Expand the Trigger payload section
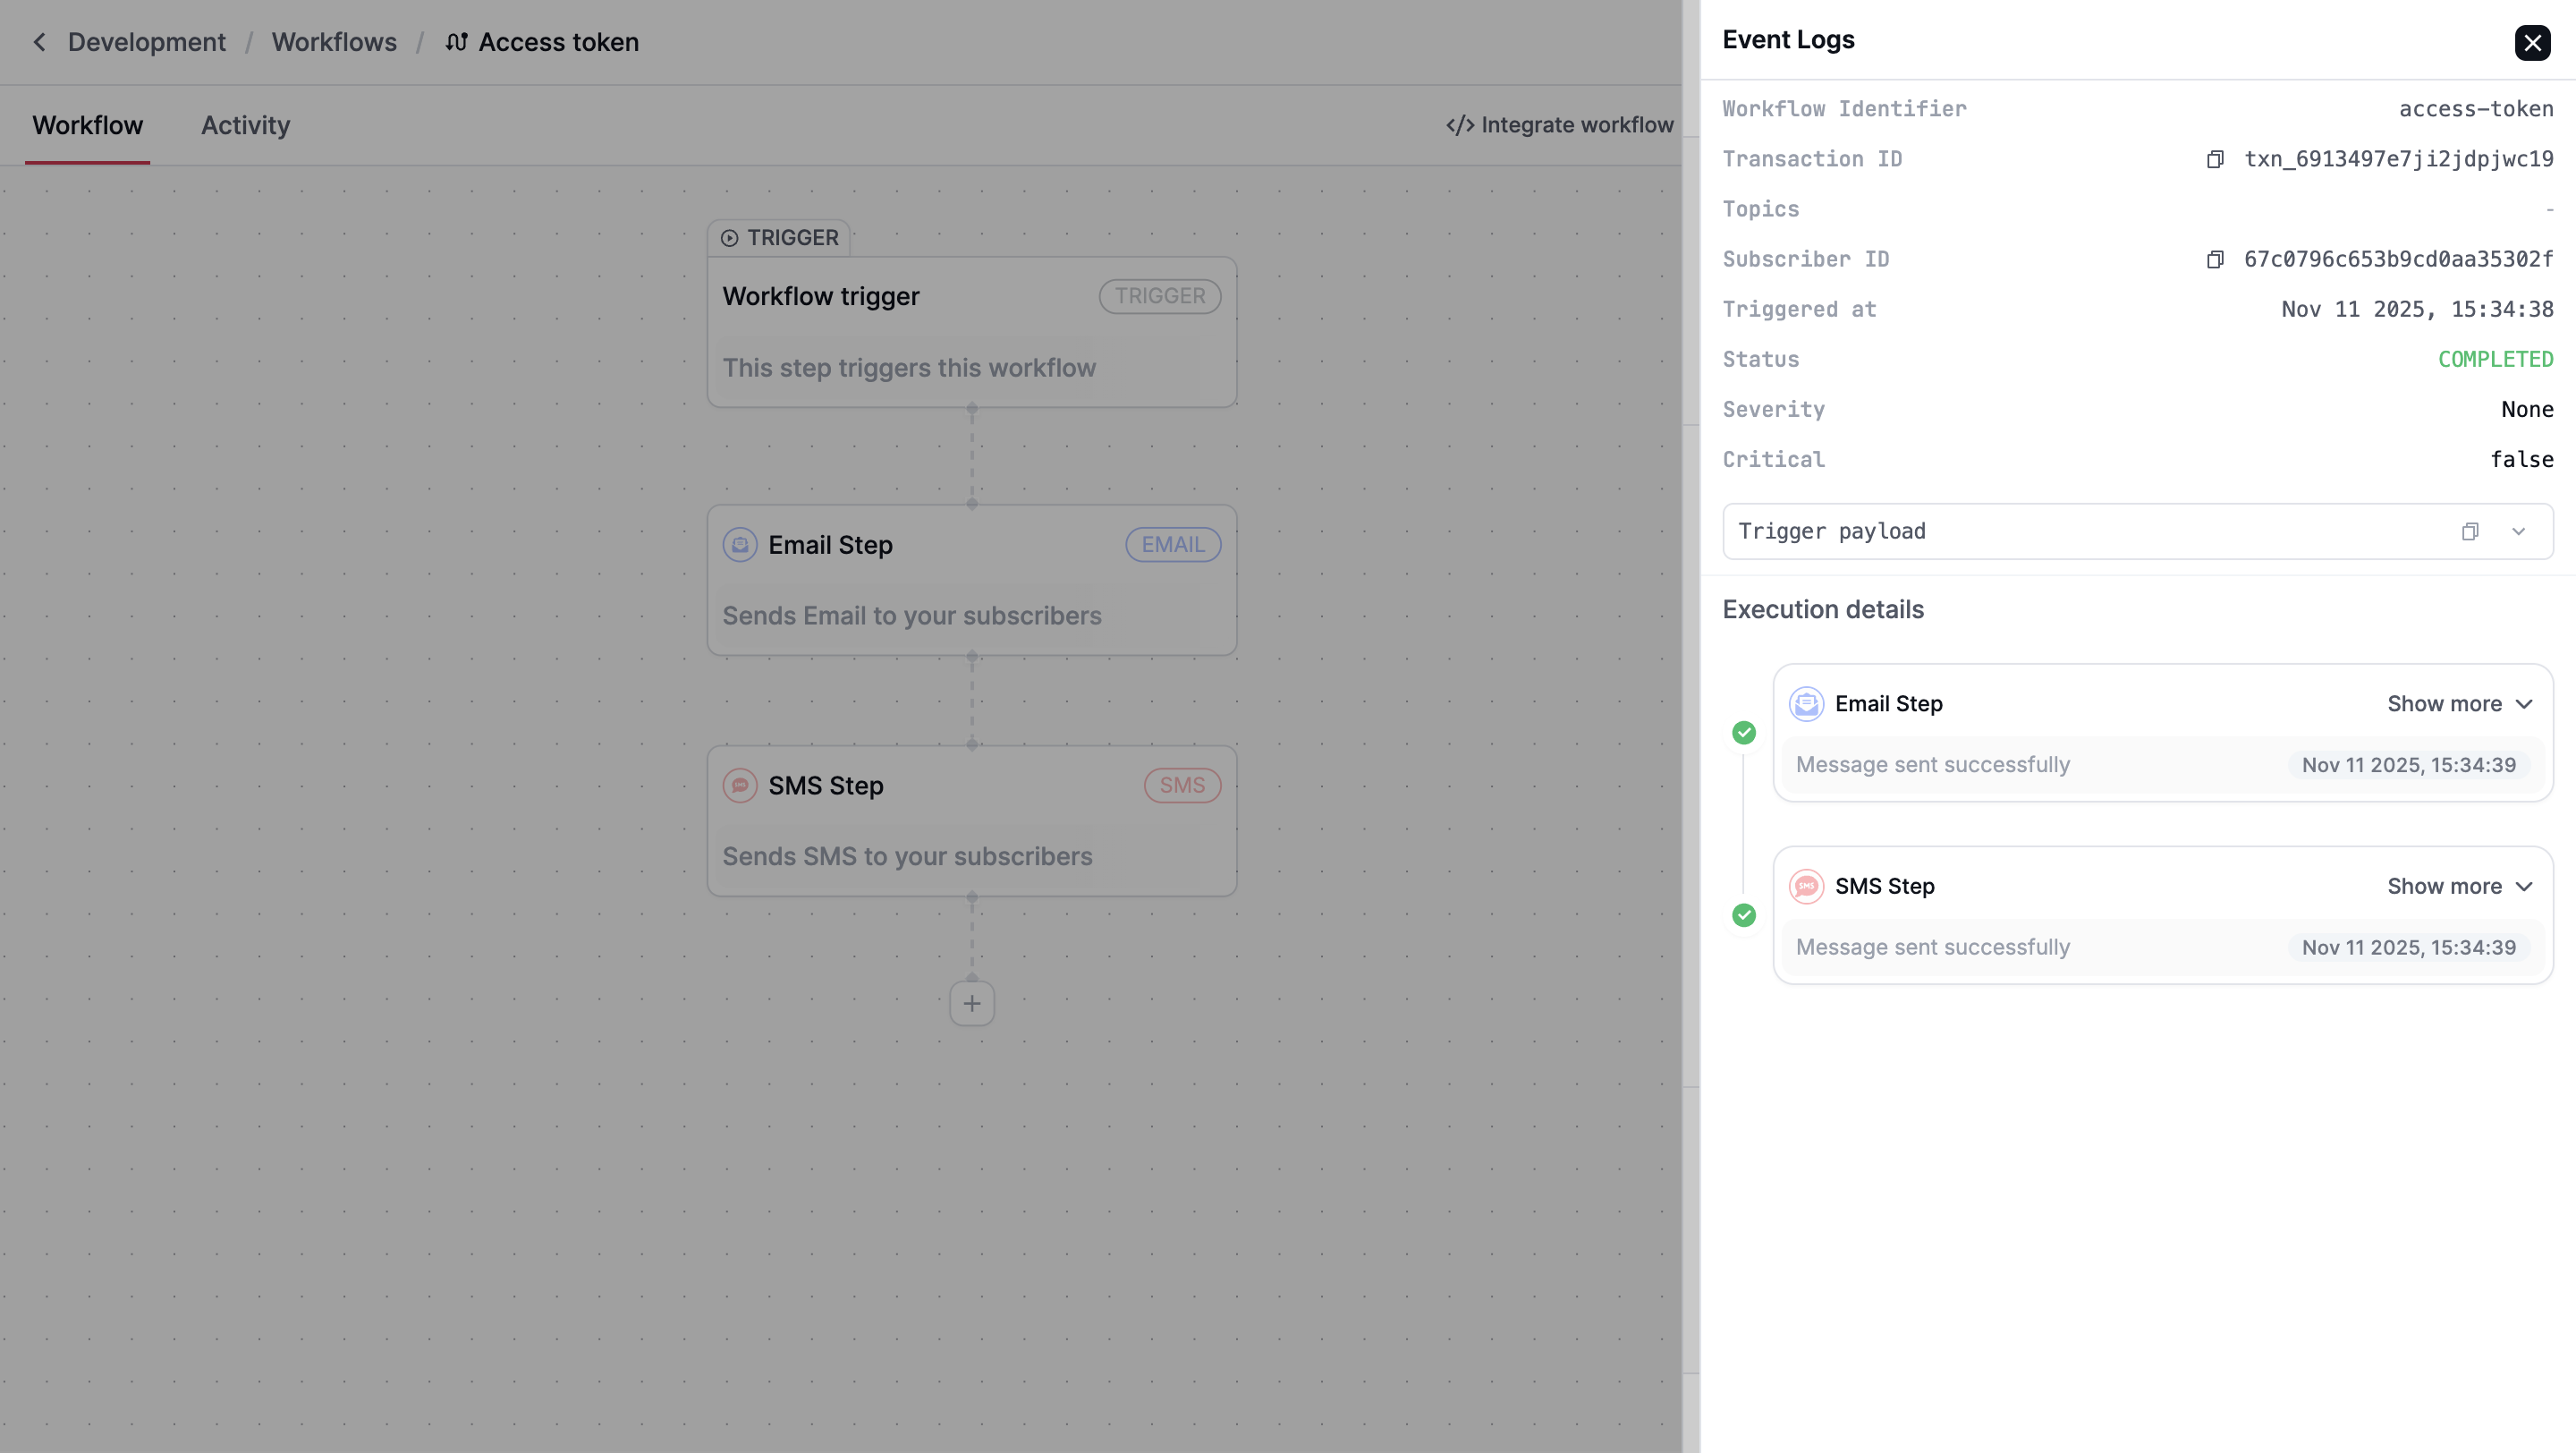2576x1453 pixels. coord(2518,532)
